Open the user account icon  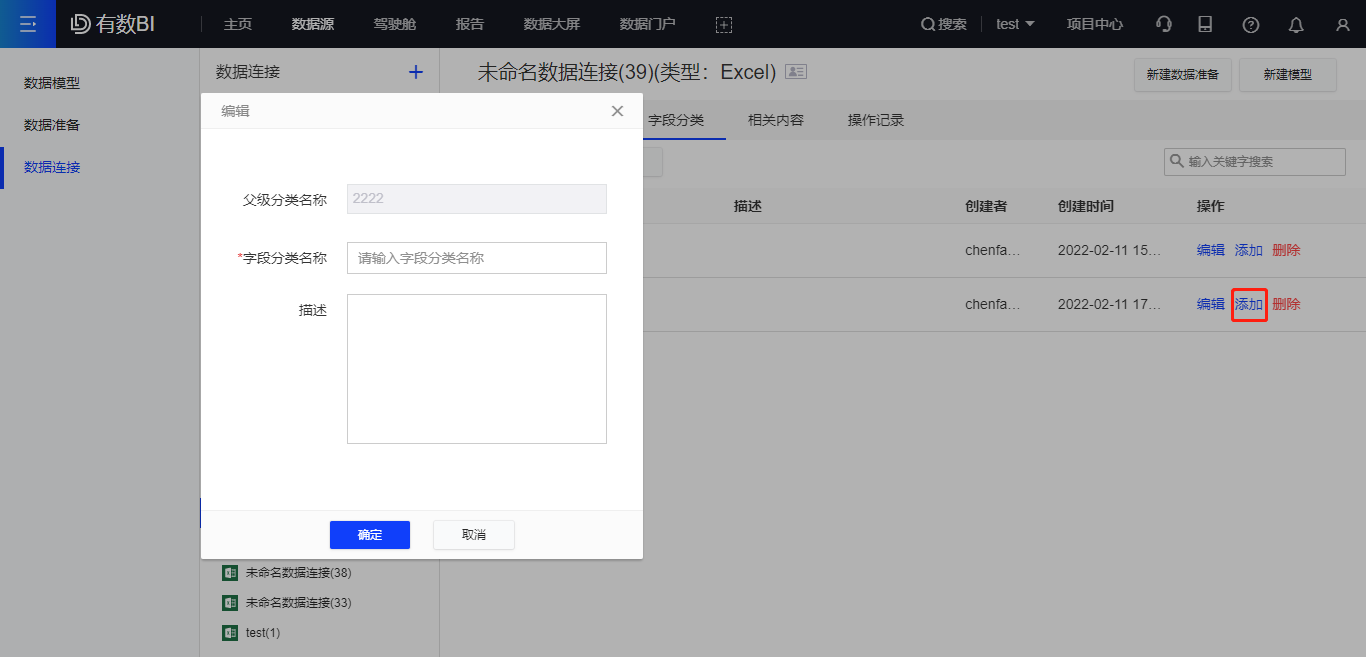click(x=1342, y=23)
